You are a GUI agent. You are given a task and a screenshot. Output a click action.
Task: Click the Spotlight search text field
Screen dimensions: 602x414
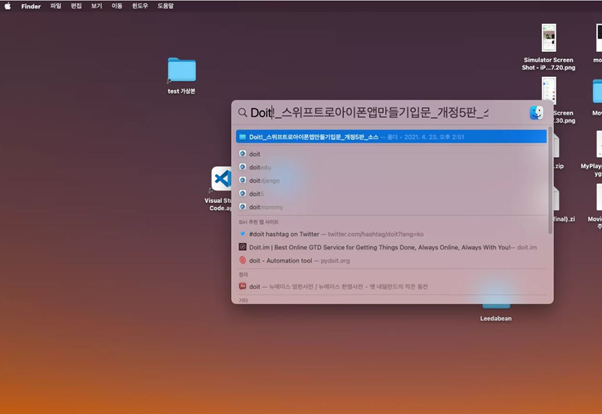(369, 113)
